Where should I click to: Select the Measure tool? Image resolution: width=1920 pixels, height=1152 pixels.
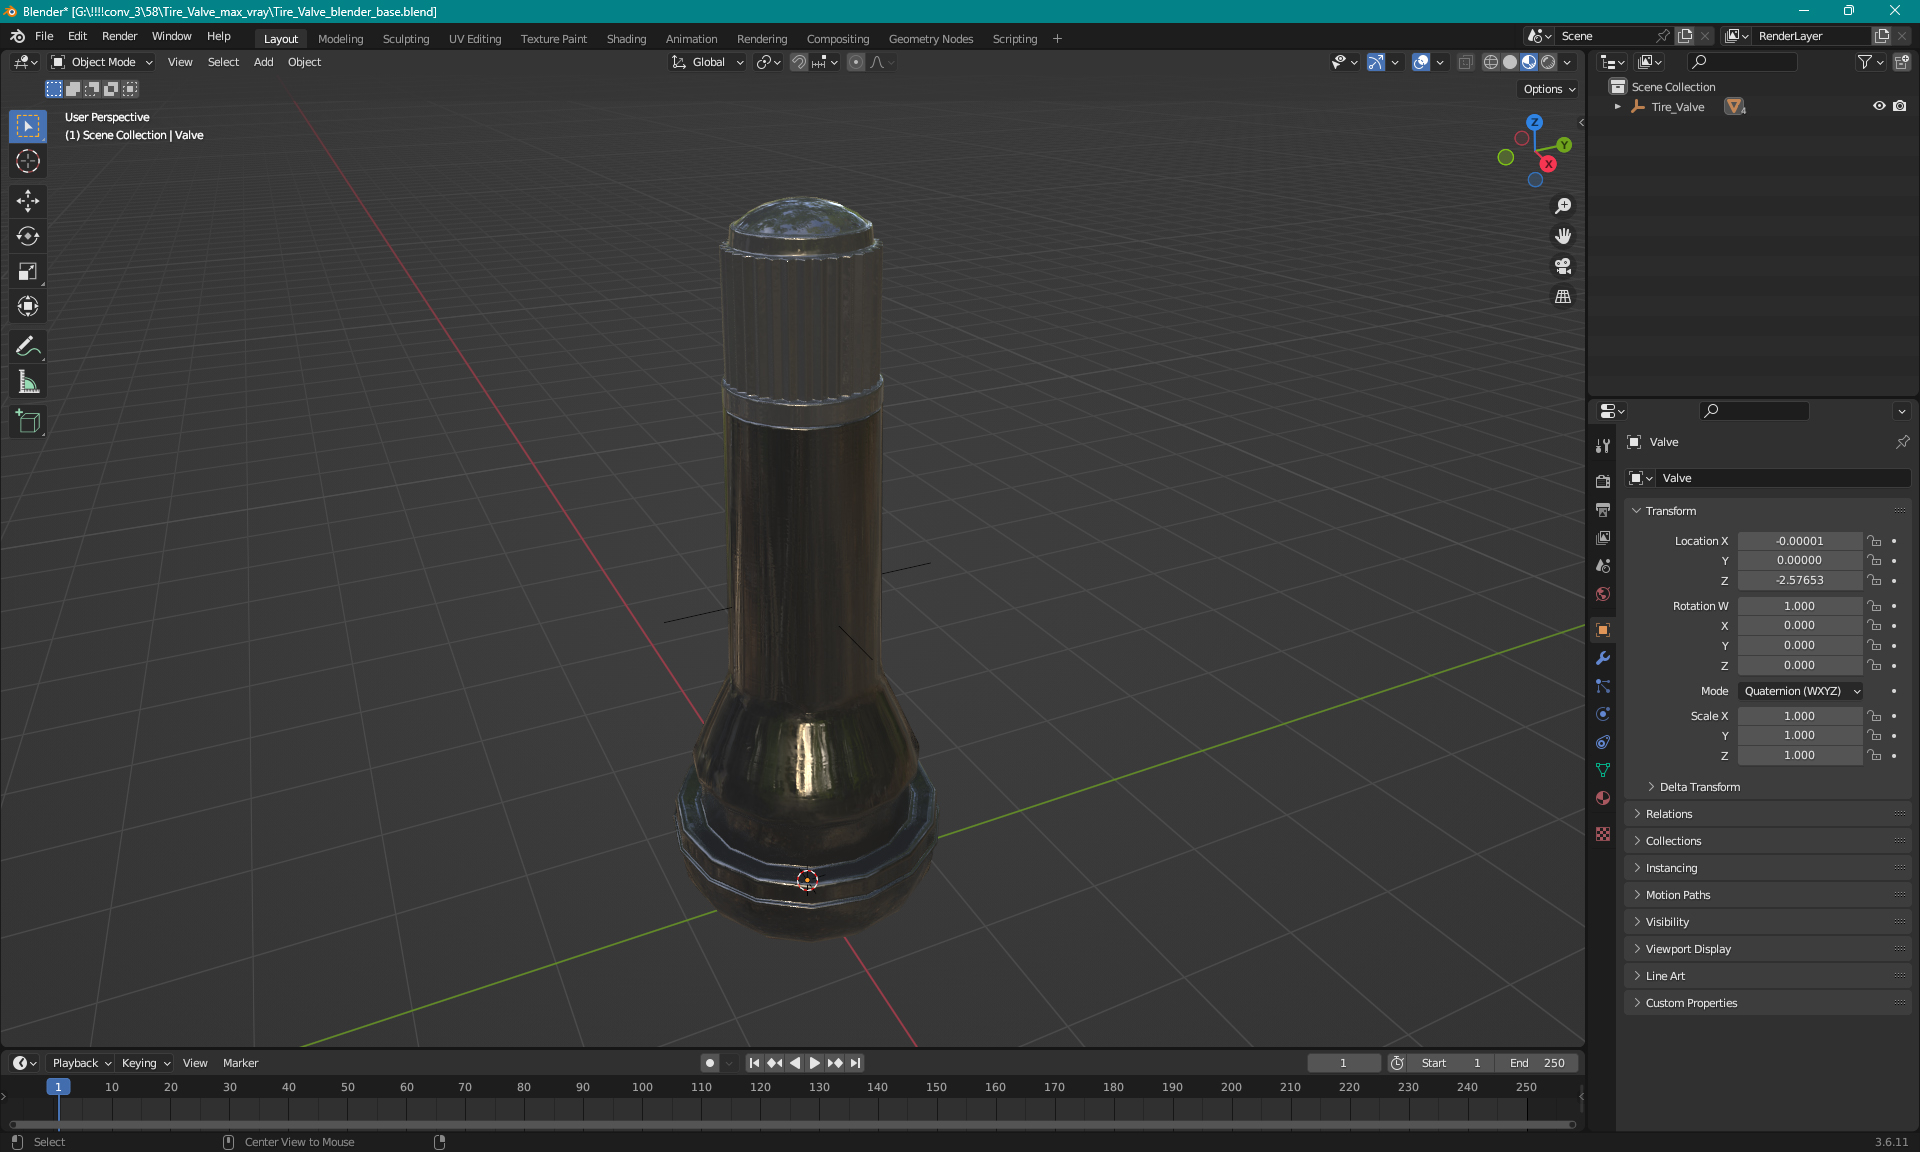point(28,382)
